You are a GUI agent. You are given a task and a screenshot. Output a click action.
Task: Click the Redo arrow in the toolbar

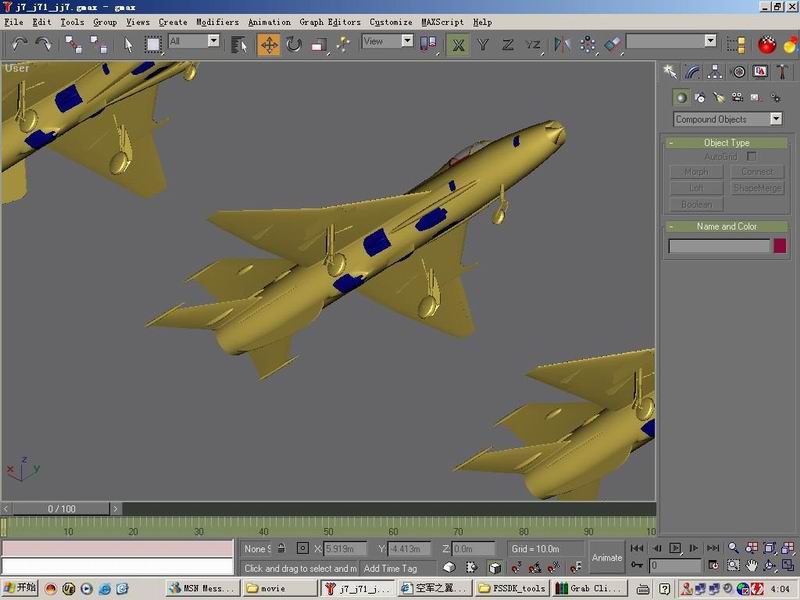tap(43, 44)
